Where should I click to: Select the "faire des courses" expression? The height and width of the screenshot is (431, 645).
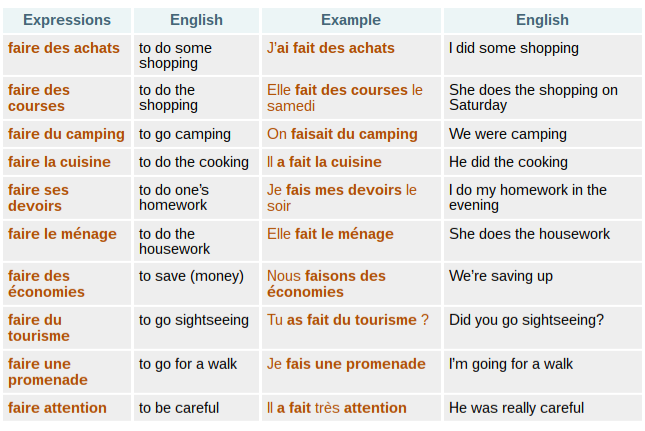[39, 98]
